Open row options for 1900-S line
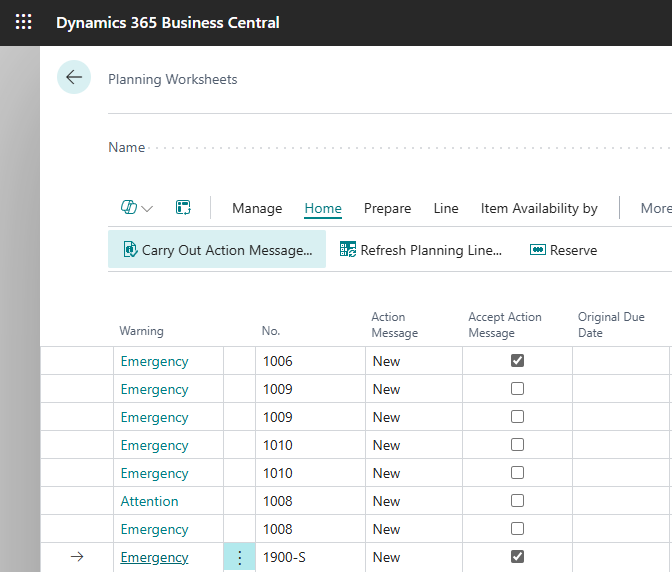672x572 pixels. point(240,557)
